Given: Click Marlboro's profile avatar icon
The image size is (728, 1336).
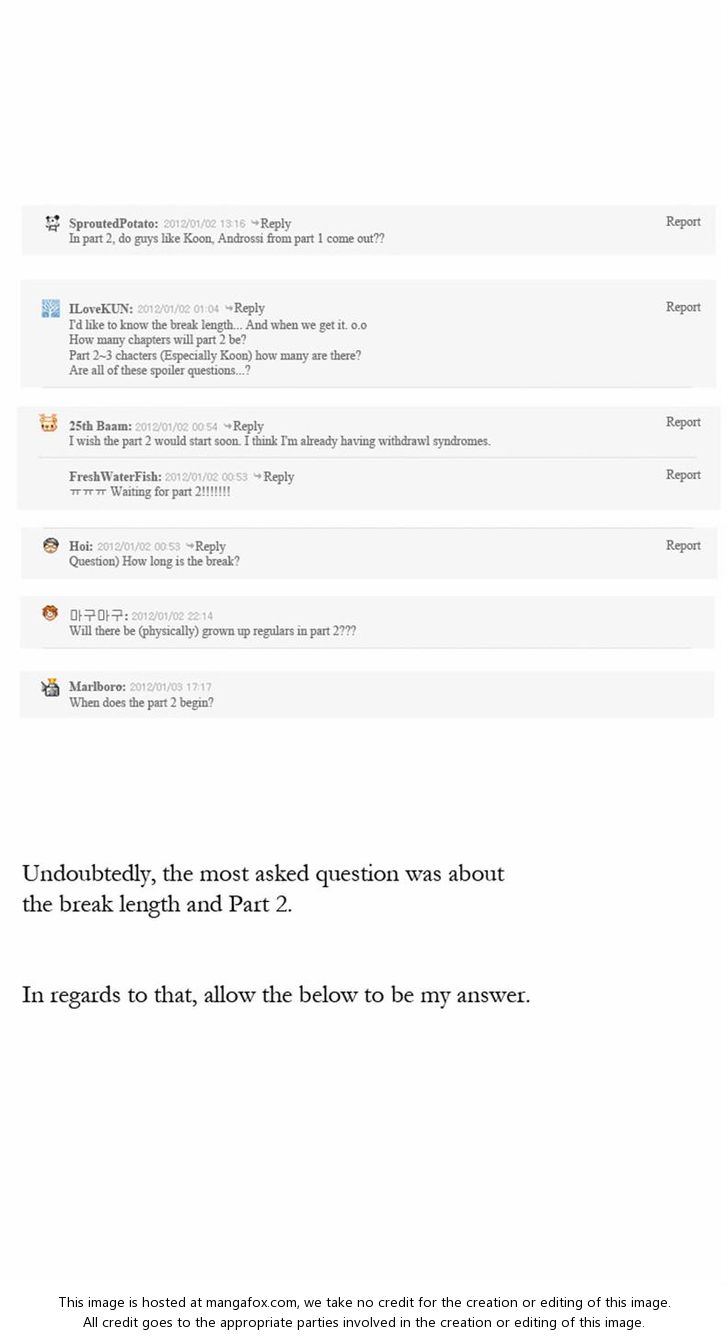Looking at the screenshot, I should click(50, 687).
